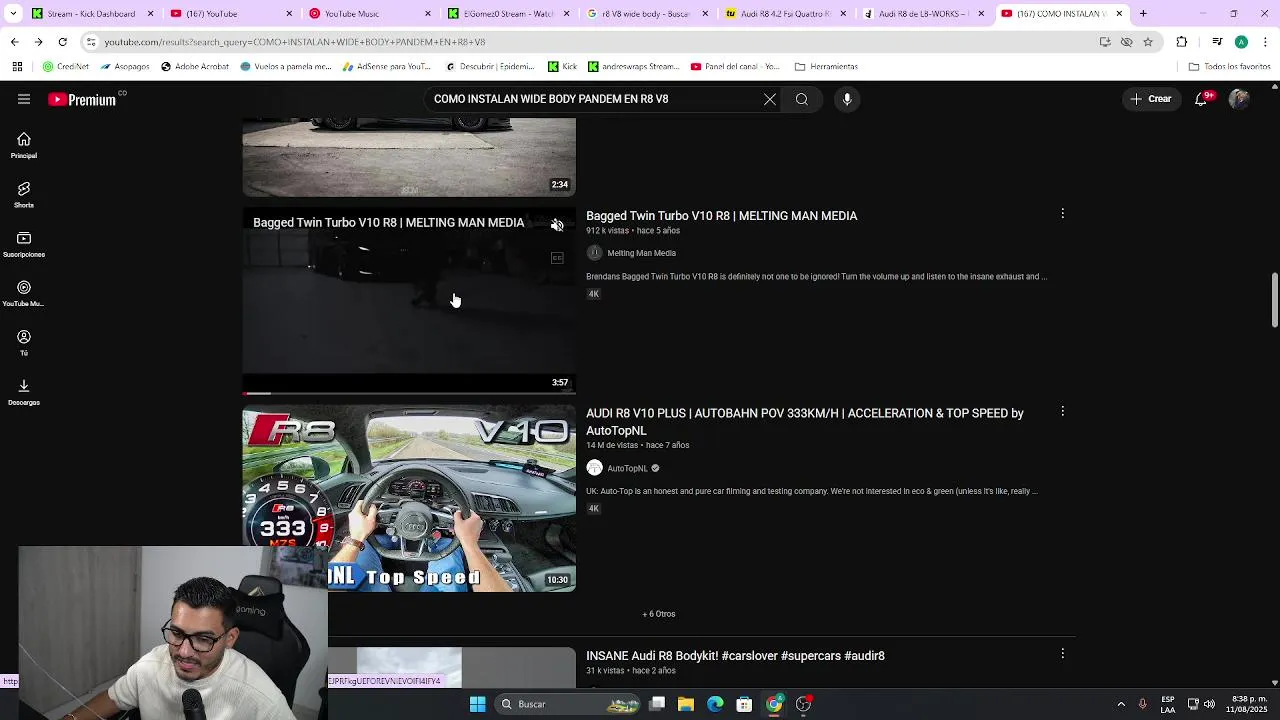The width and height of the screenshot is (1280, 720).
Task: Open File Explorer from taskbar
Action: 686,704
